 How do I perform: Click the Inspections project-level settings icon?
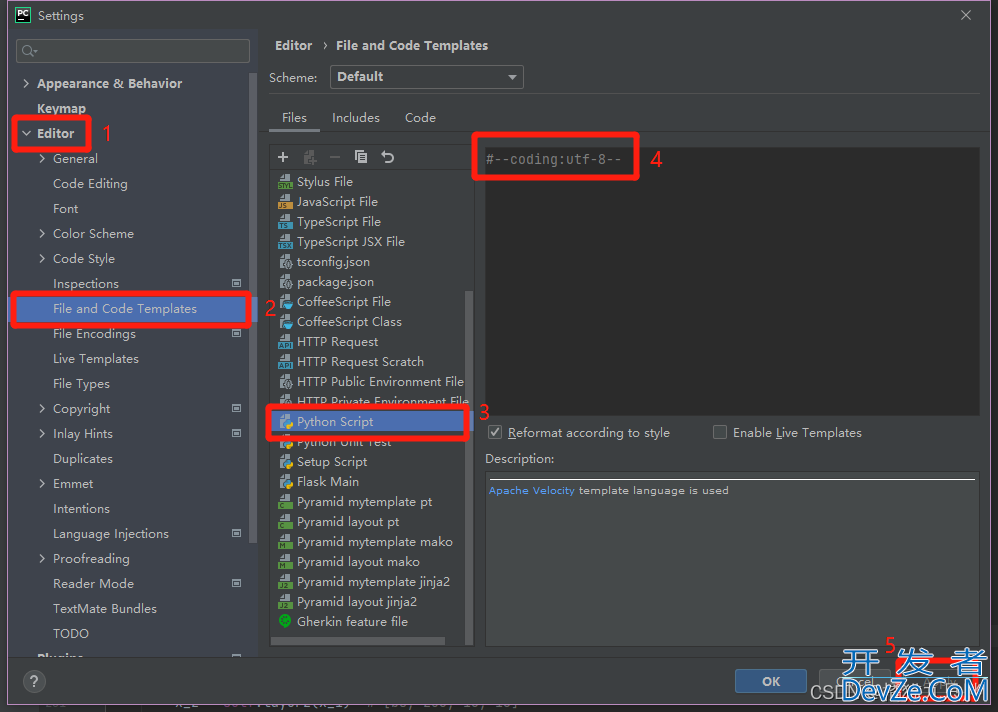(236, 283)
